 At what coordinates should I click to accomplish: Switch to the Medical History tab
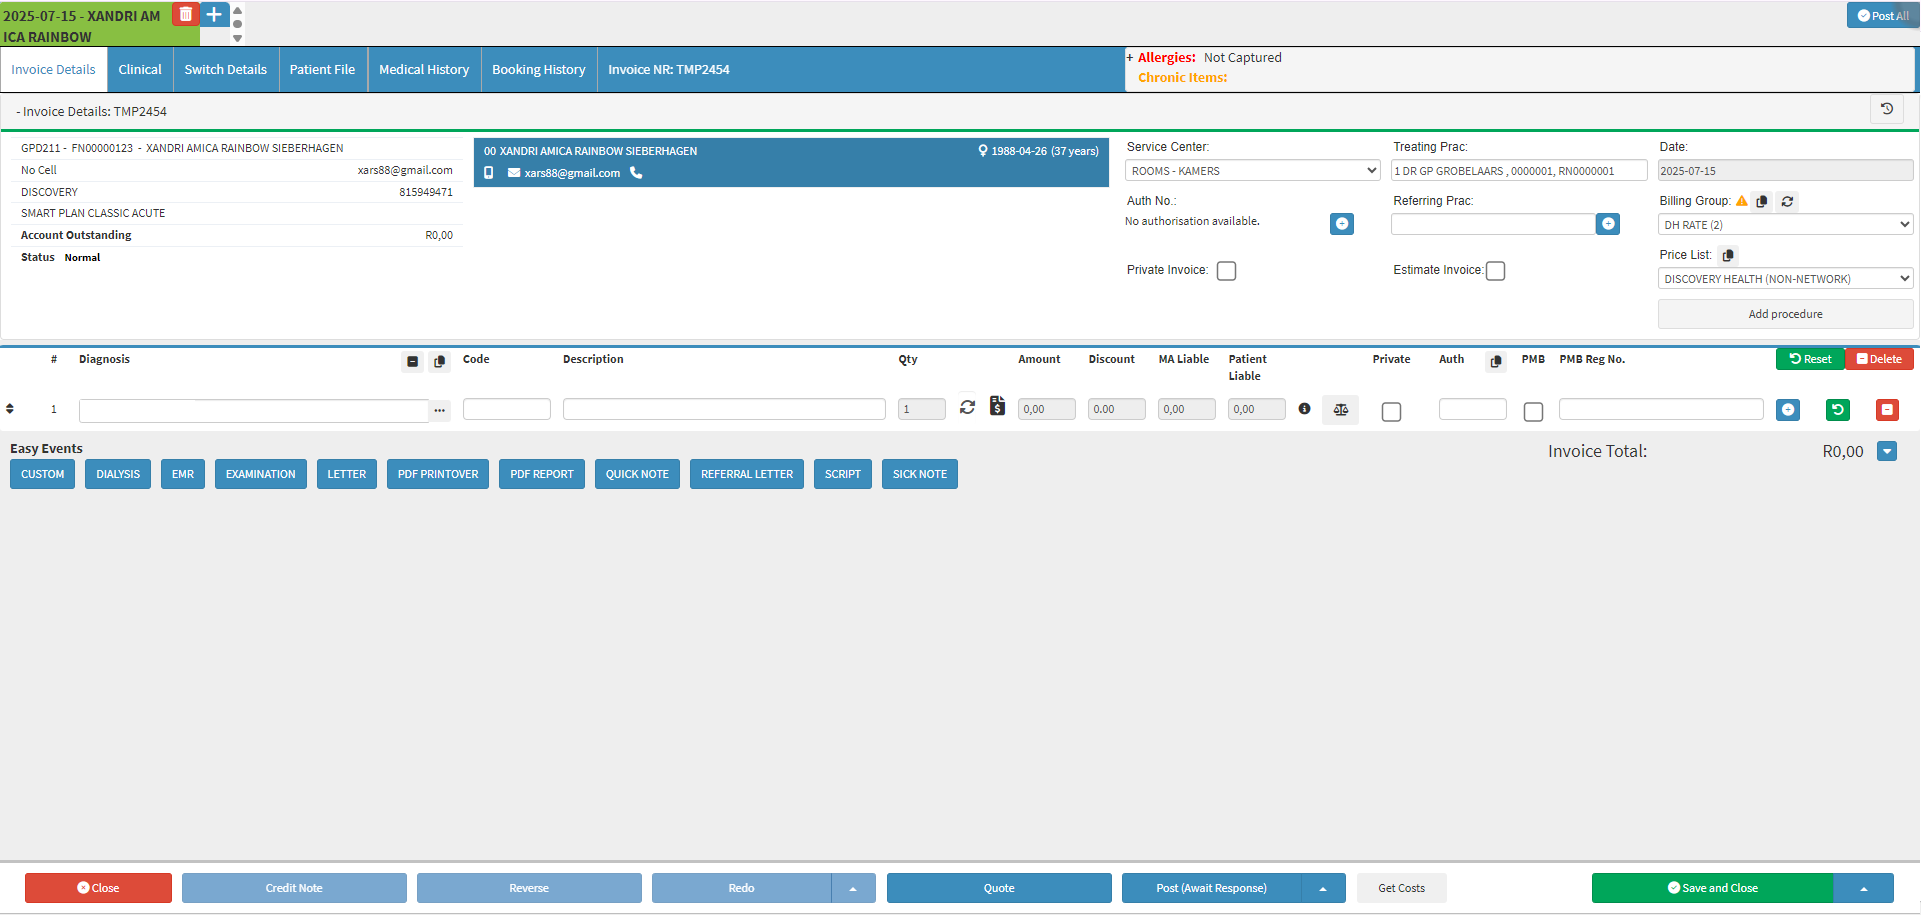pos(424,70)
